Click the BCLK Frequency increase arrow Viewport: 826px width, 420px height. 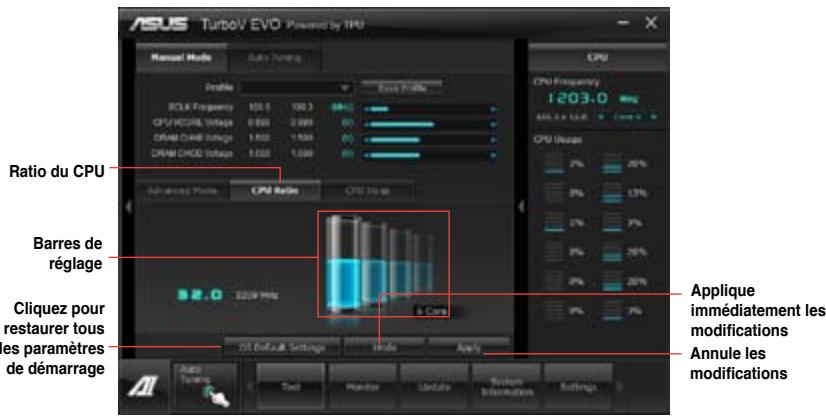coord(494,109)
